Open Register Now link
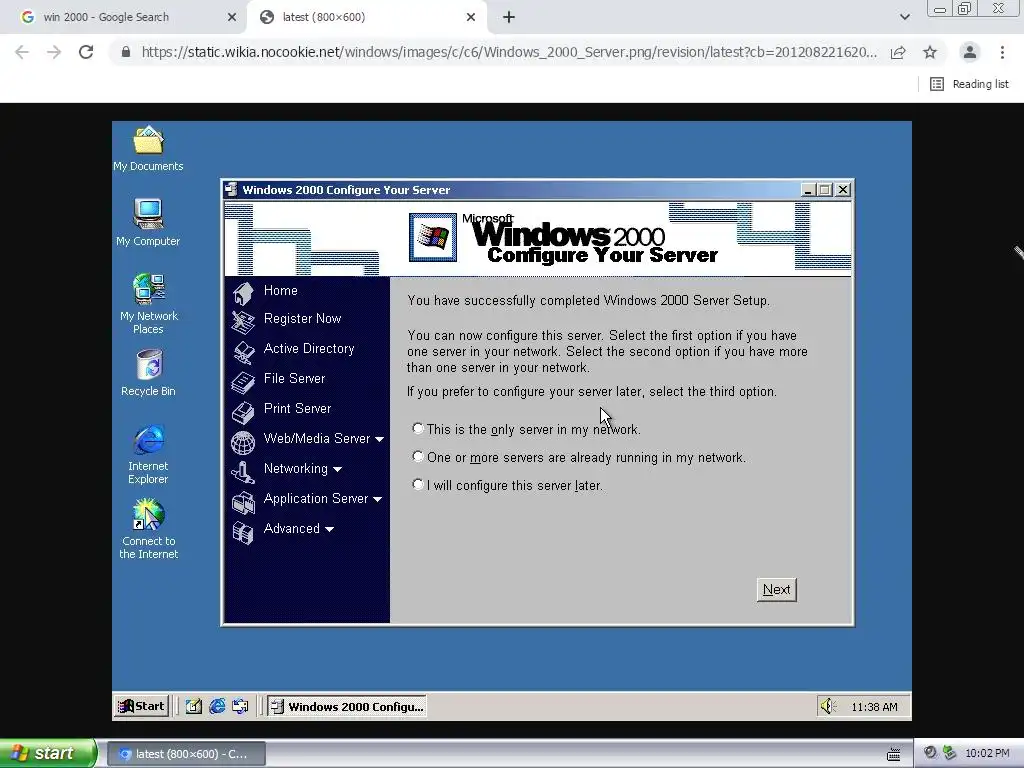1024x768 pixels. pyautogui.click(x=302, y=319)
